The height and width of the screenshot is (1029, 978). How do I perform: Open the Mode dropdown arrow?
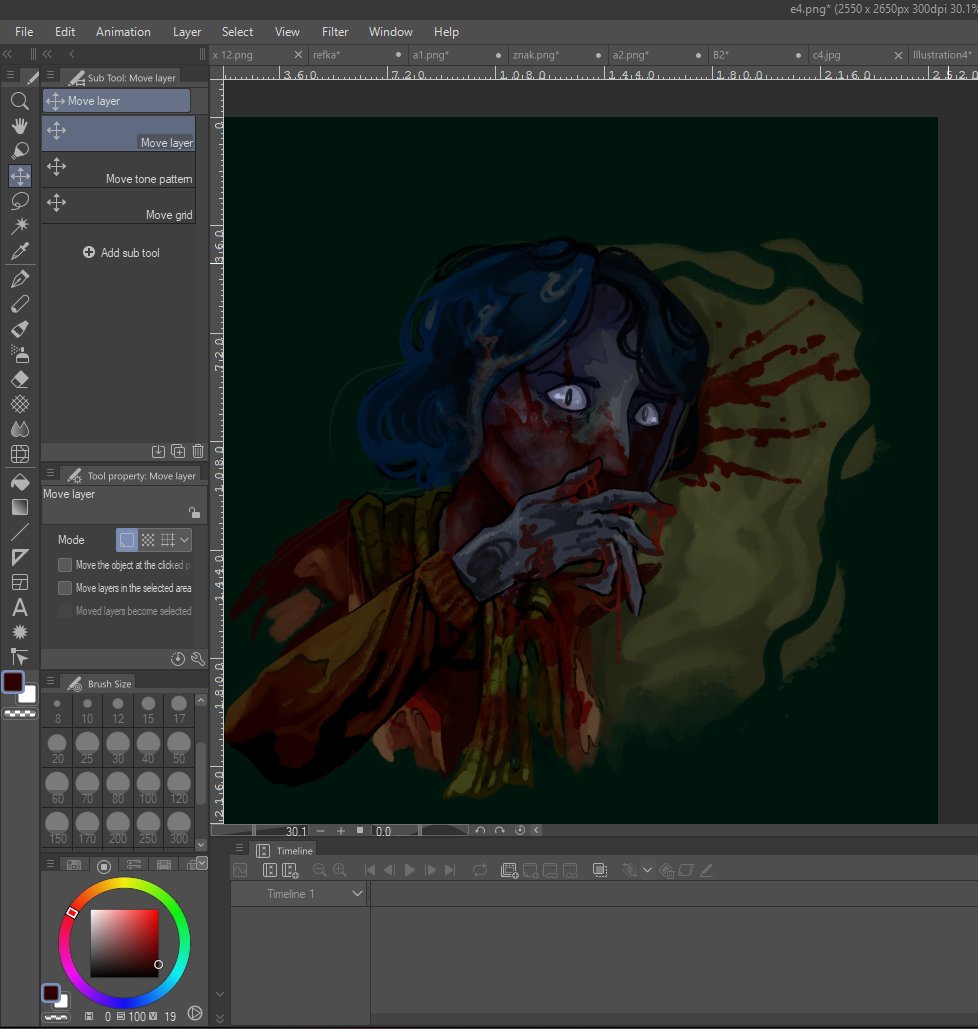[x=184, y=539]
